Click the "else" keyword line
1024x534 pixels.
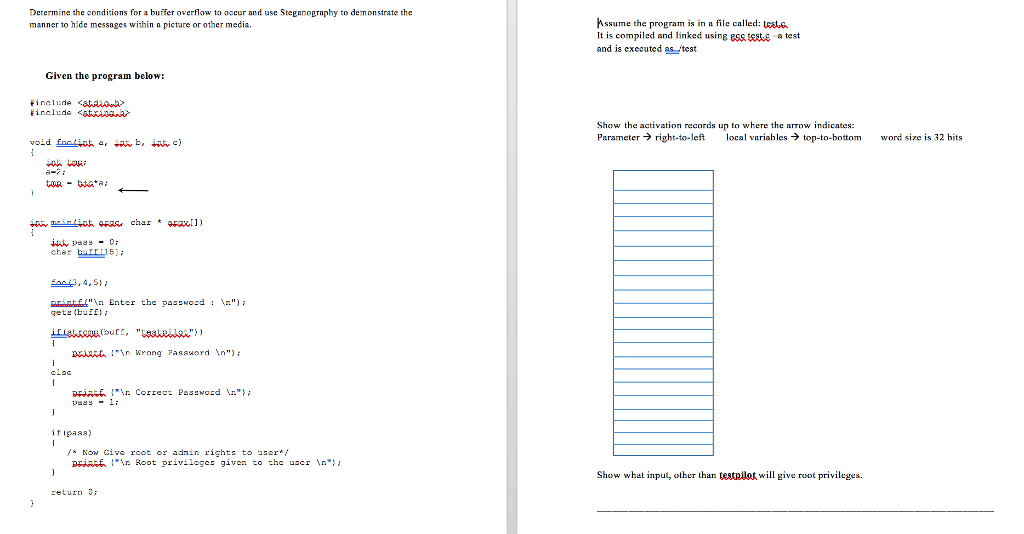(x=61, y=372)
